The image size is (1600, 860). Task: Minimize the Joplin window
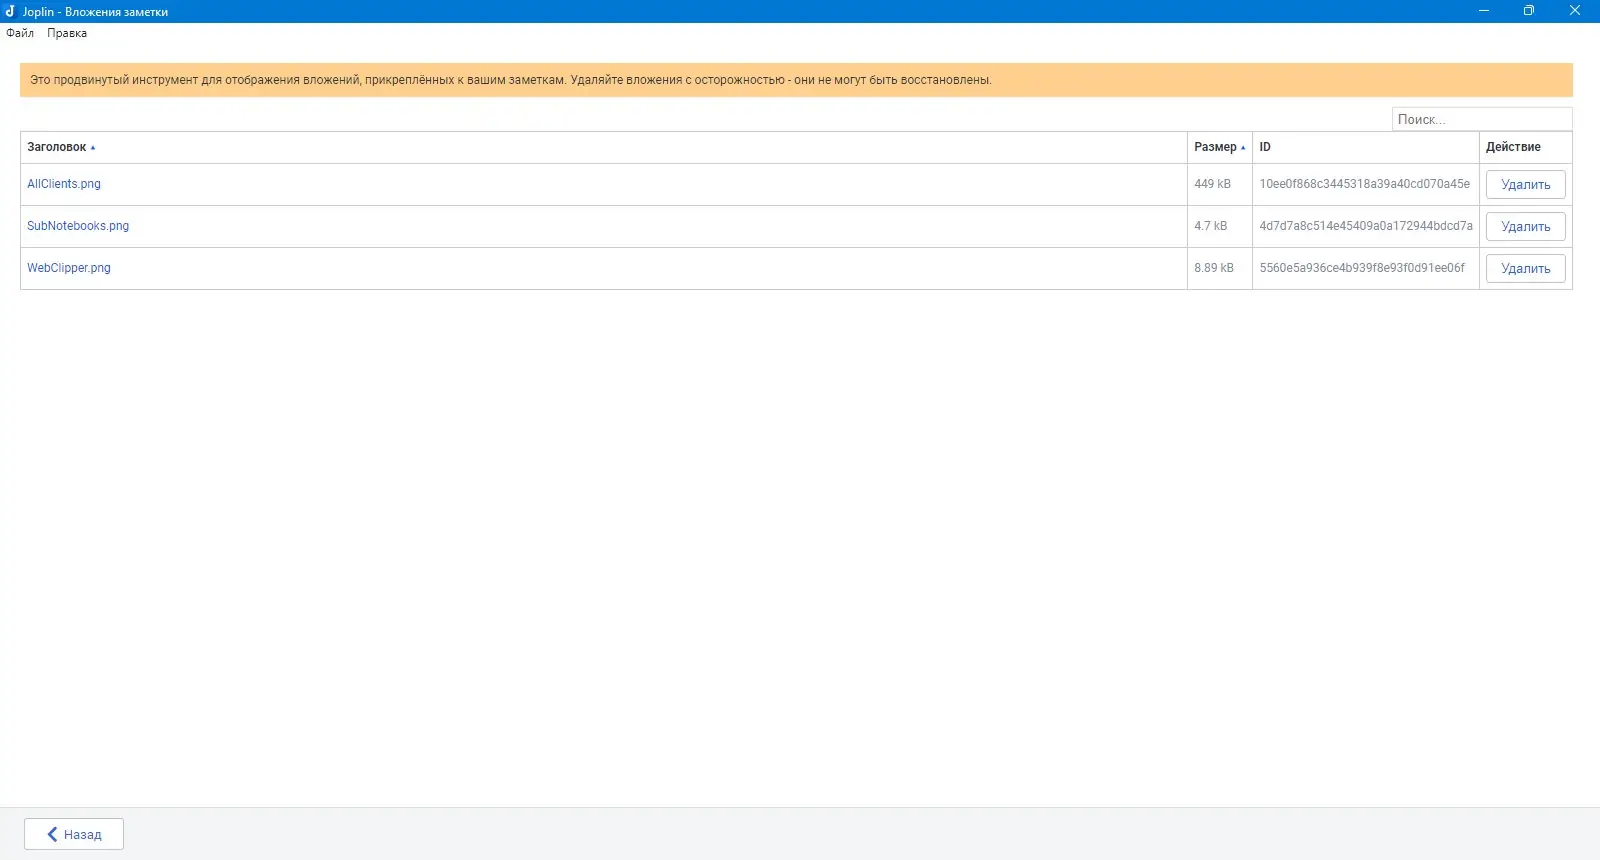(1484, 11)
